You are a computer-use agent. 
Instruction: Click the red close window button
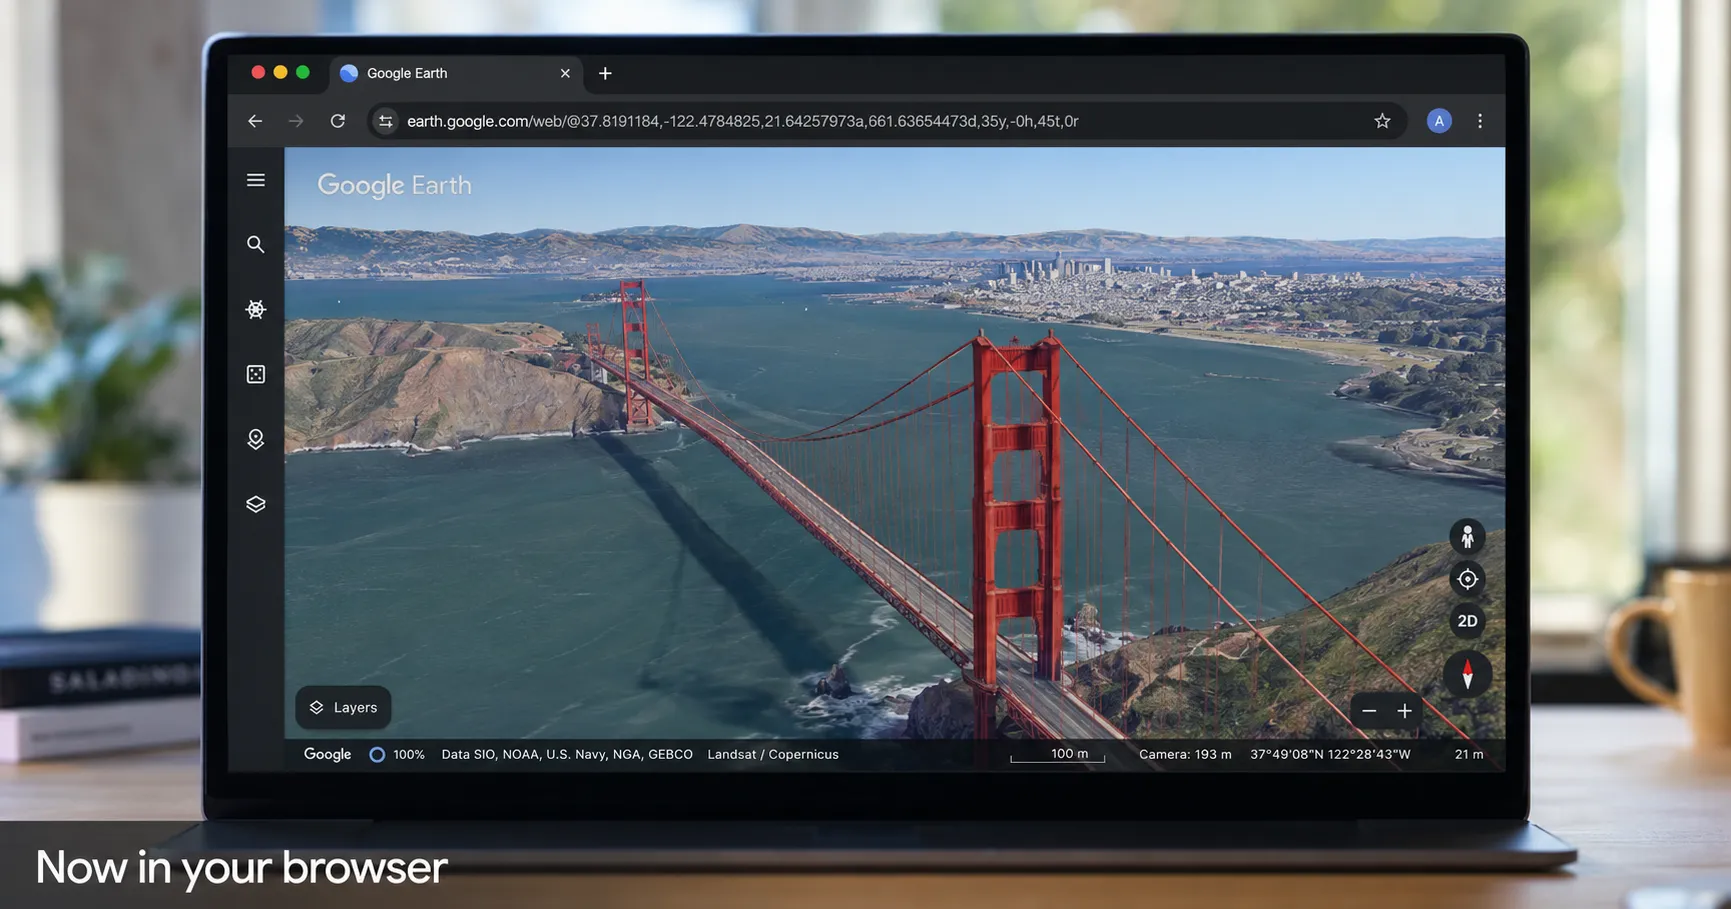tap(258, 72)
